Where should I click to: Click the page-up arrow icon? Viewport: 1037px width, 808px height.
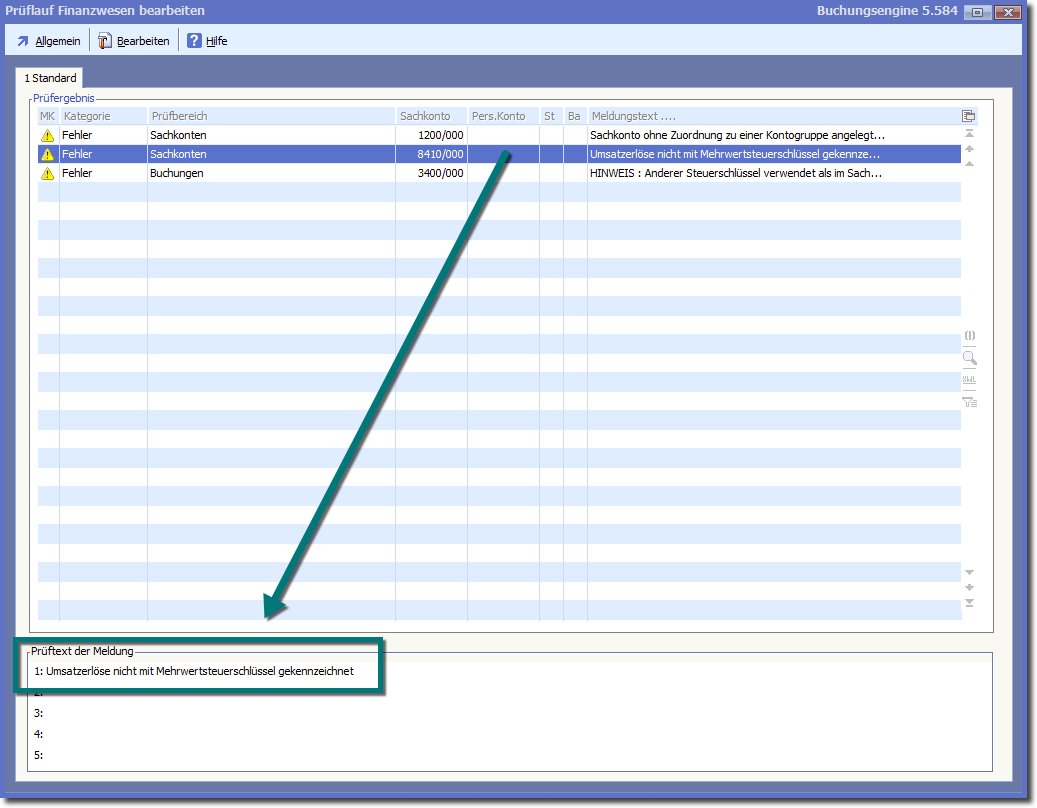point(969,149)
